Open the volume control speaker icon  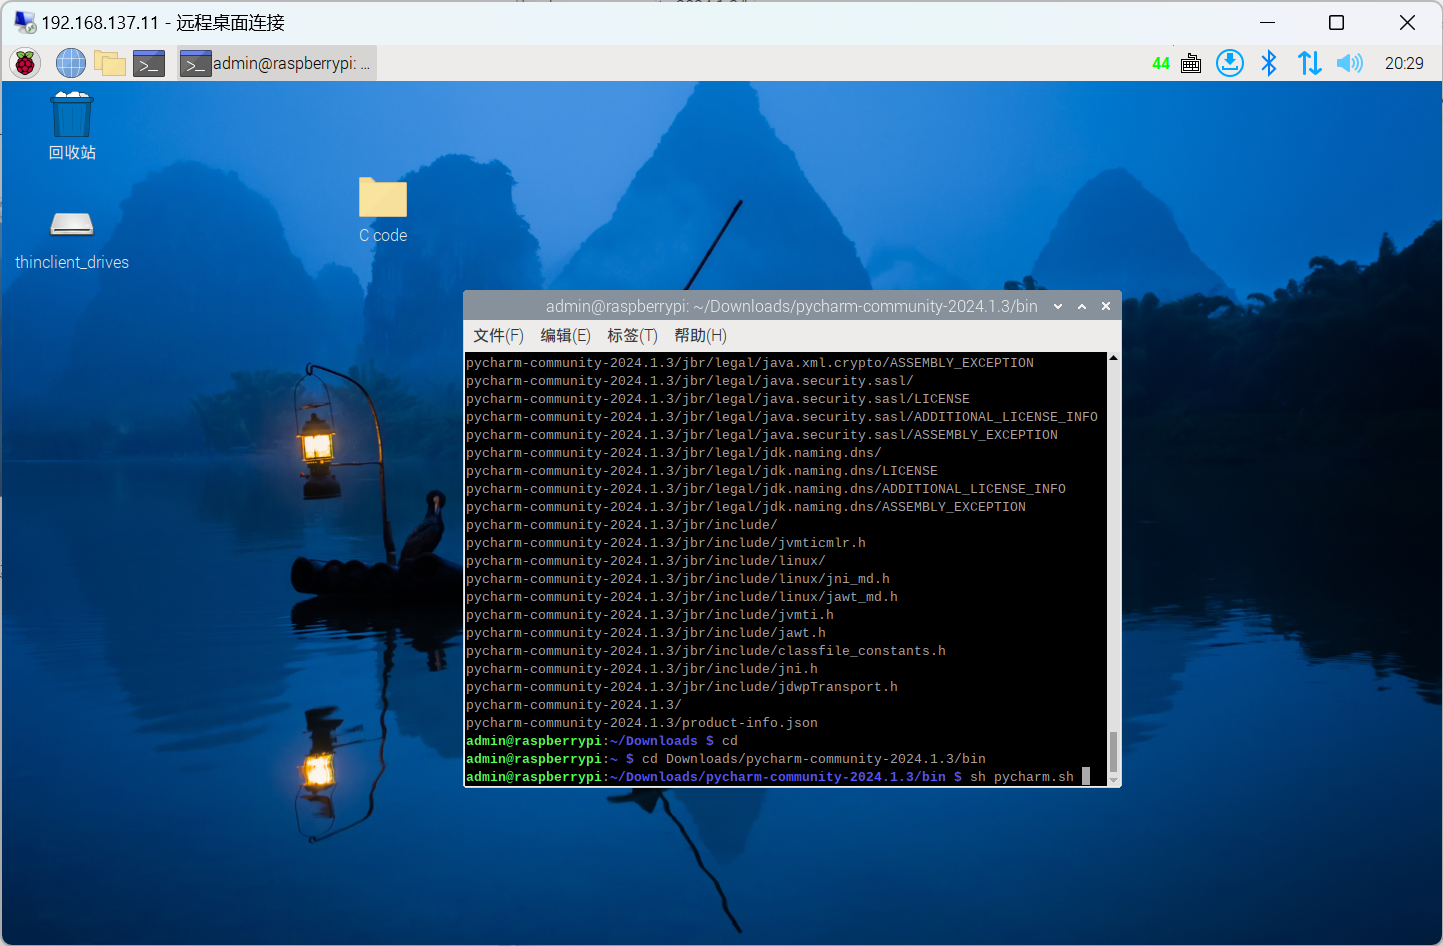pyautogui.click(x=1349, y=63)
